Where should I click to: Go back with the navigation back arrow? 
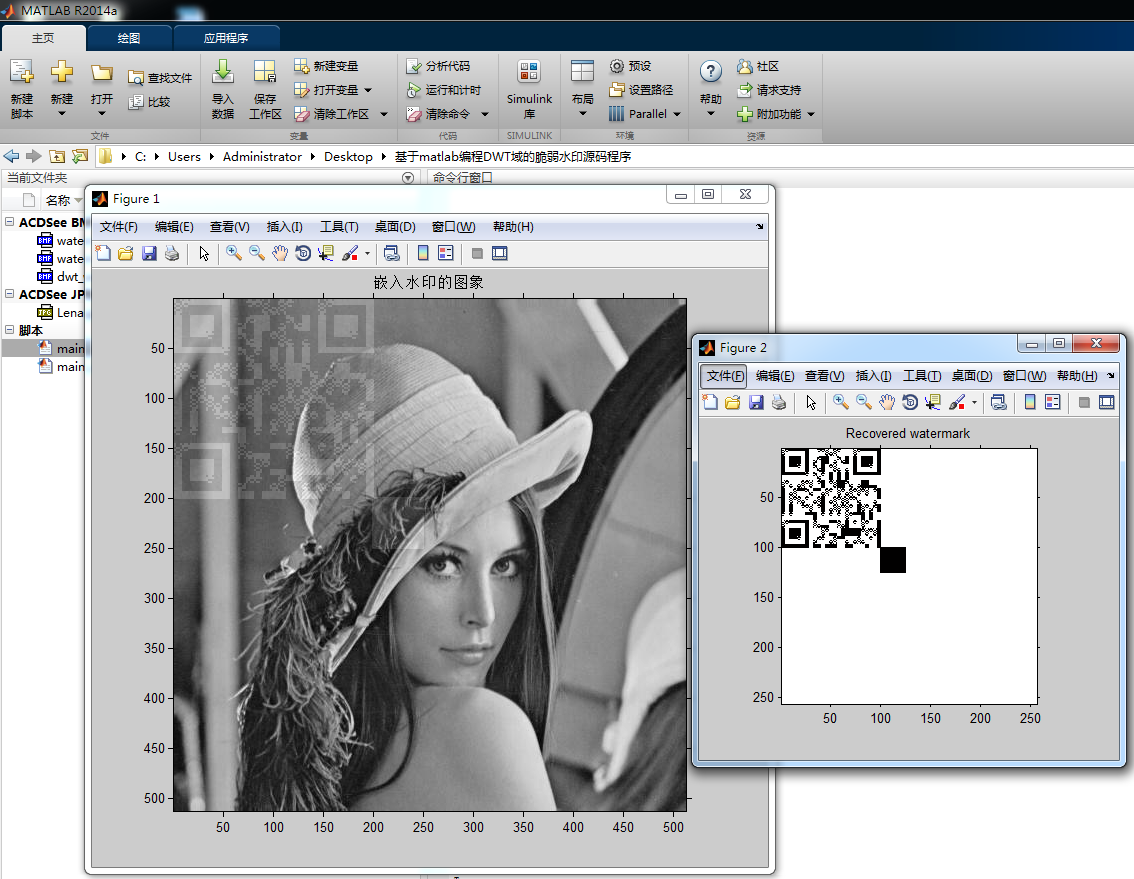12,156
